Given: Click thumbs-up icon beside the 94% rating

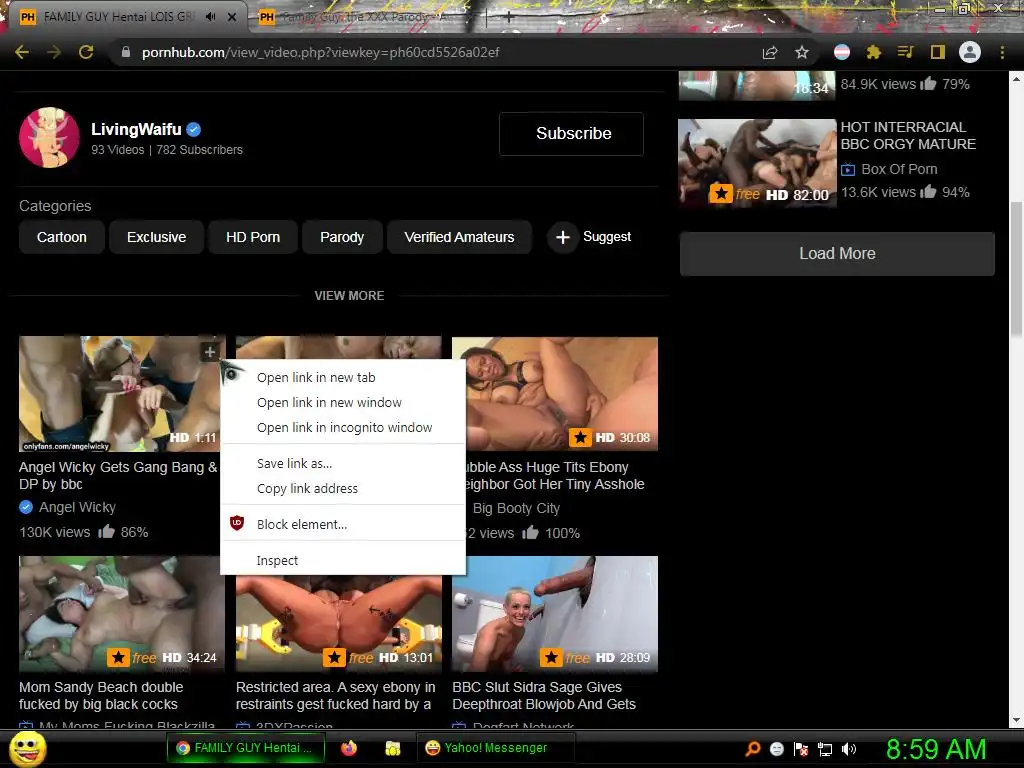Looking at the screenshot, I should [928, 191].
